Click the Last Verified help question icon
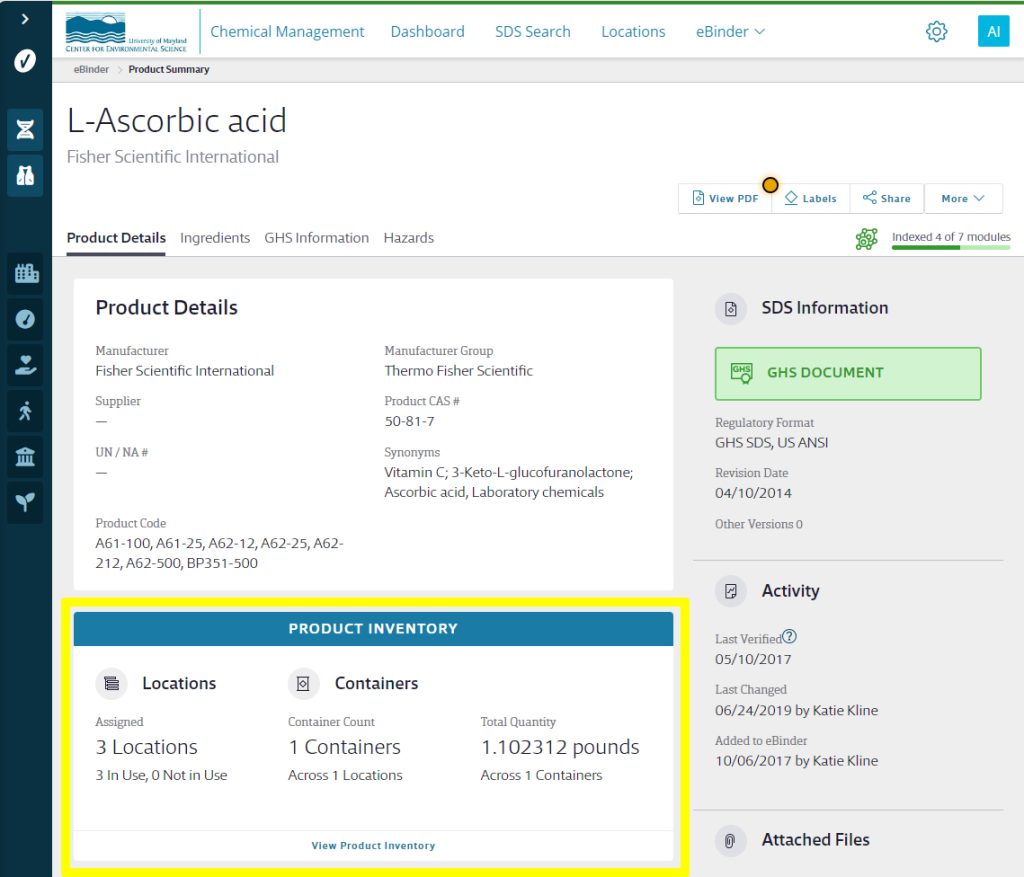 point(789,636)
